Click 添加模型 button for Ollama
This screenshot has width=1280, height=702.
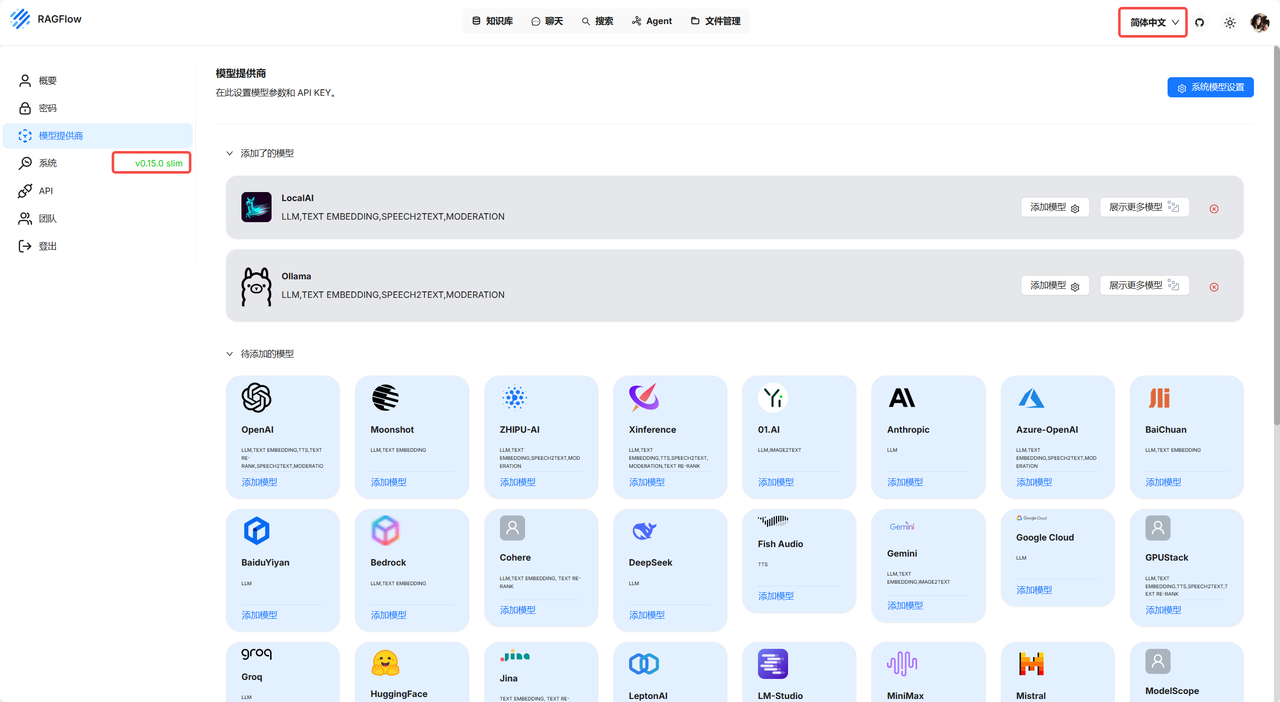point(1055,285)
